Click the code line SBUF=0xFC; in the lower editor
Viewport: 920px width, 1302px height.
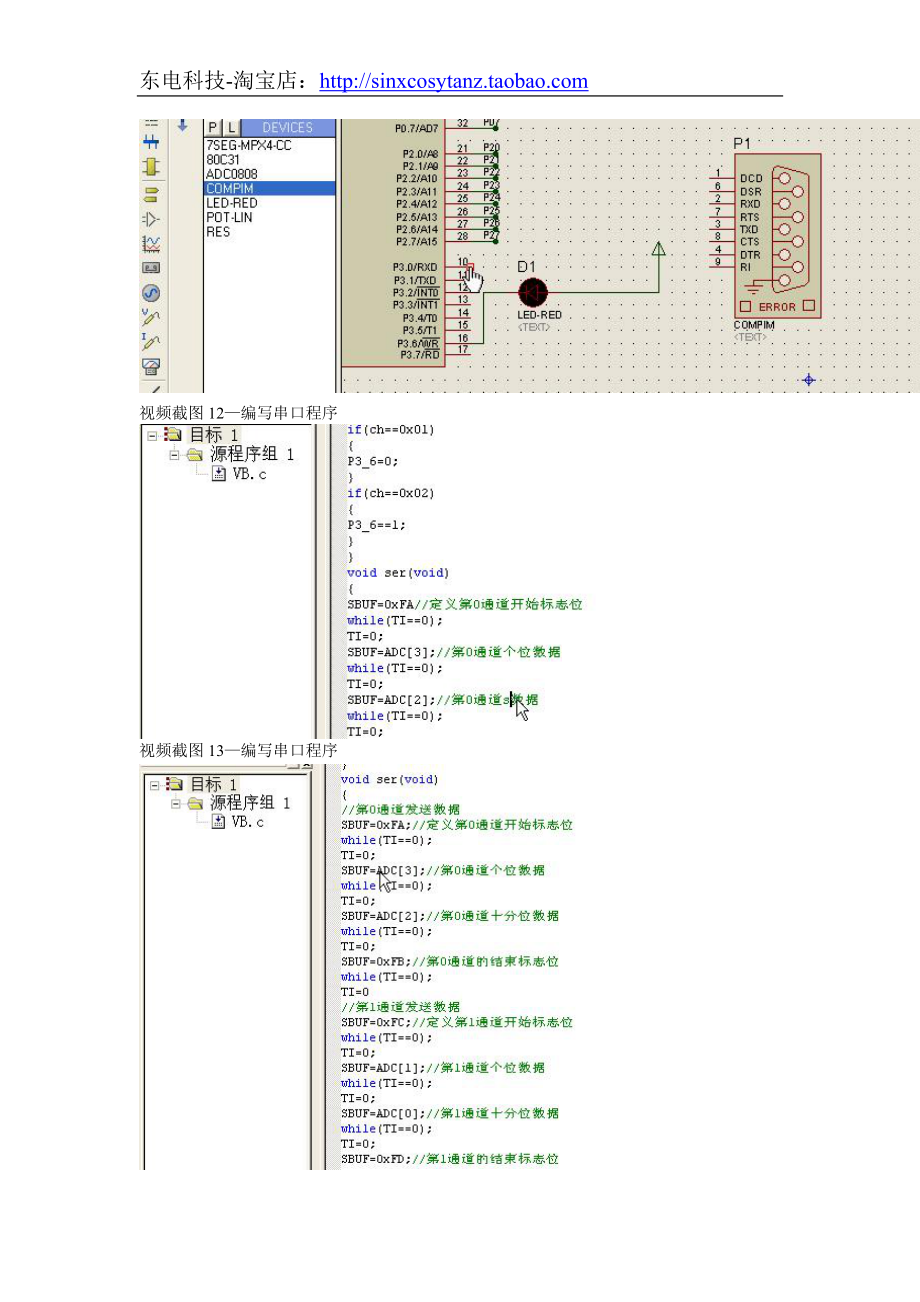[x=457, y=1023]
